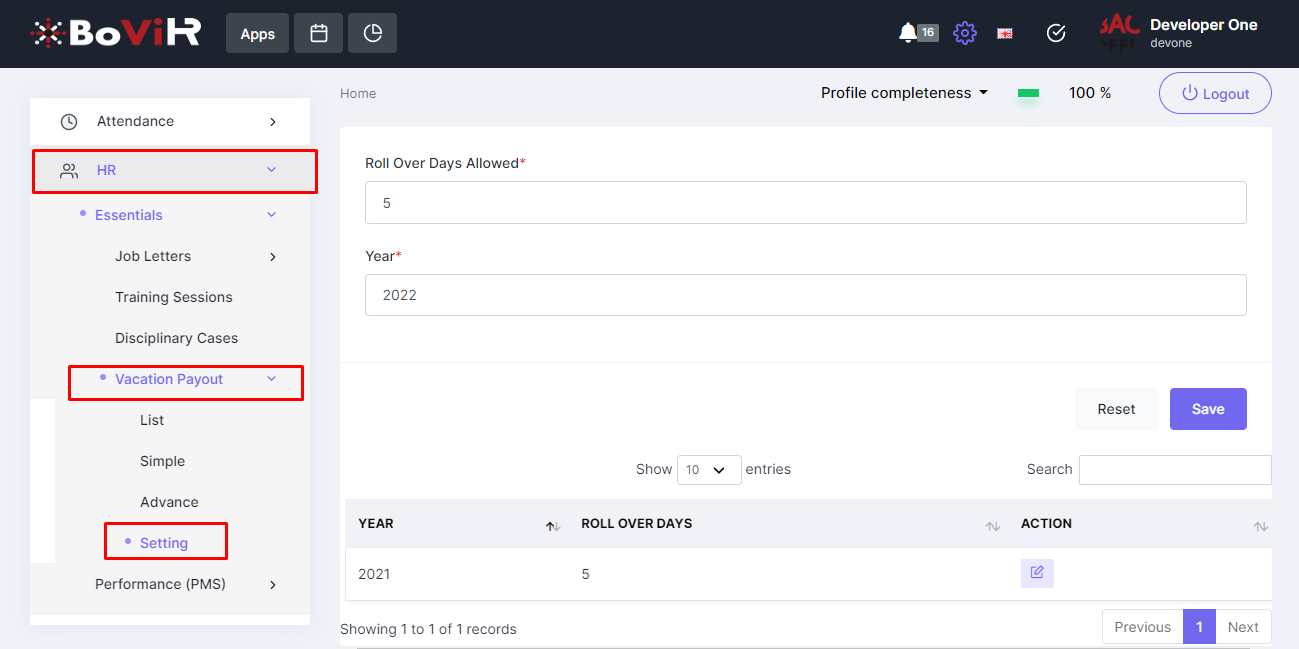Expand Performance (PMS) submenu
This screenshot has width=1299, height=649.
pyautogui.click(x=185, y=584)
